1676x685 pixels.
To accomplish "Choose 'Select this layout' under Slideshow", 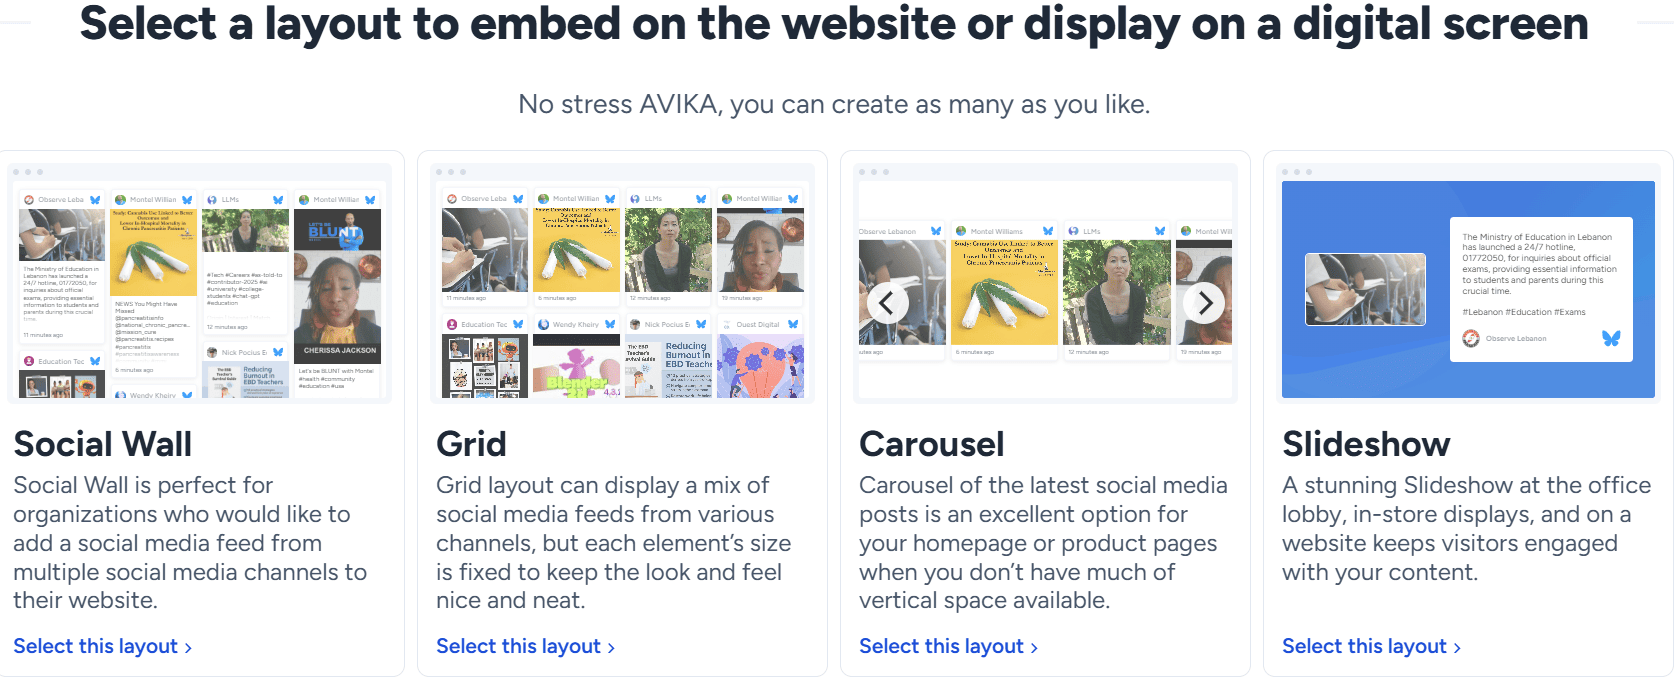I will [1371, 647].
